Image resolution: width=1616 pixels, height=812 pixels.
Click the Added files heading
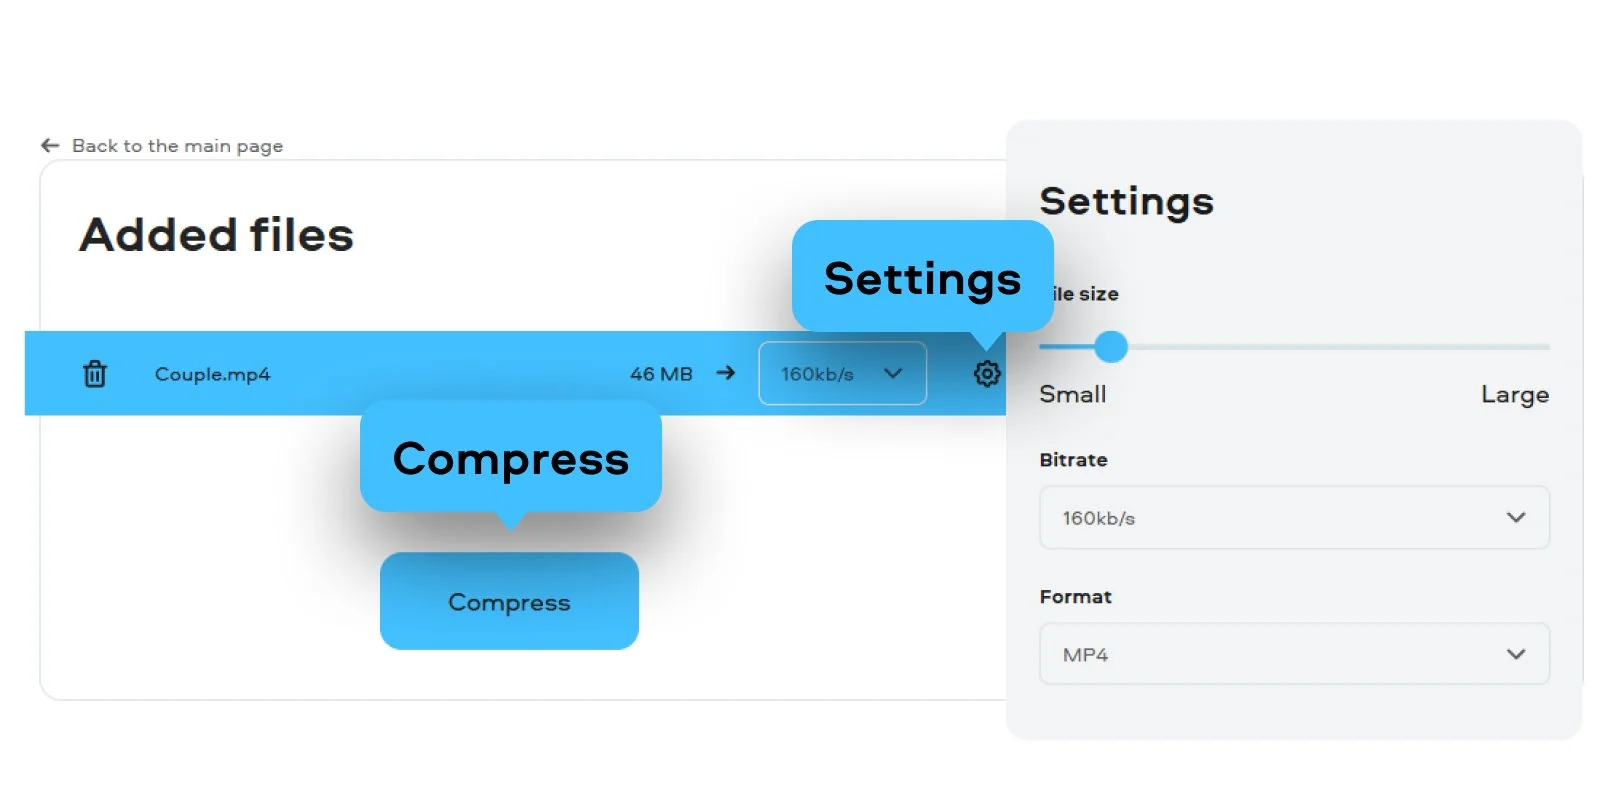pos(216,236)
